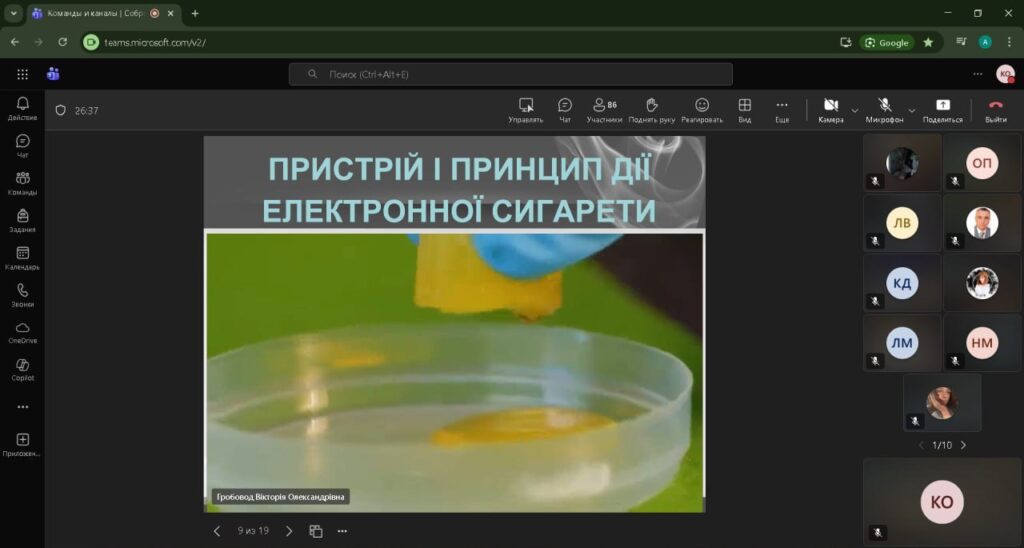Open Календарь in the left sidebar
The height and width of the screenshot is (548, 1024).
coord(22,258)
